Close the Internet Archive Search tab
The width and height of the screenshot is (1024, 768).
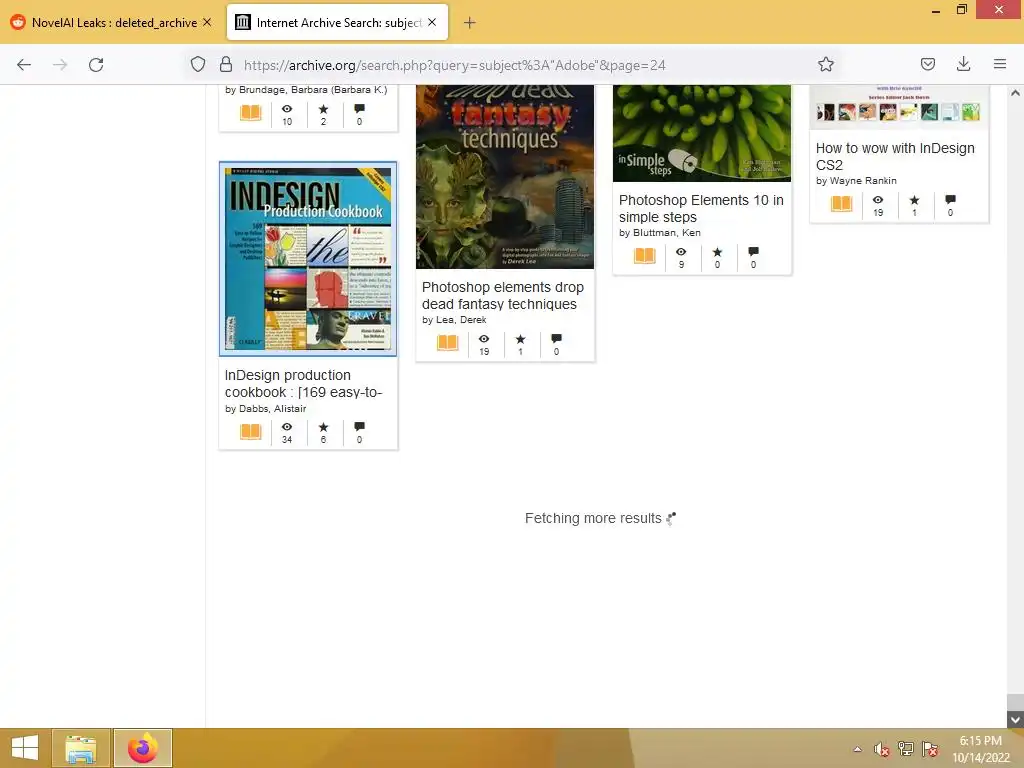pyautogui.click(x=432, y=22)
